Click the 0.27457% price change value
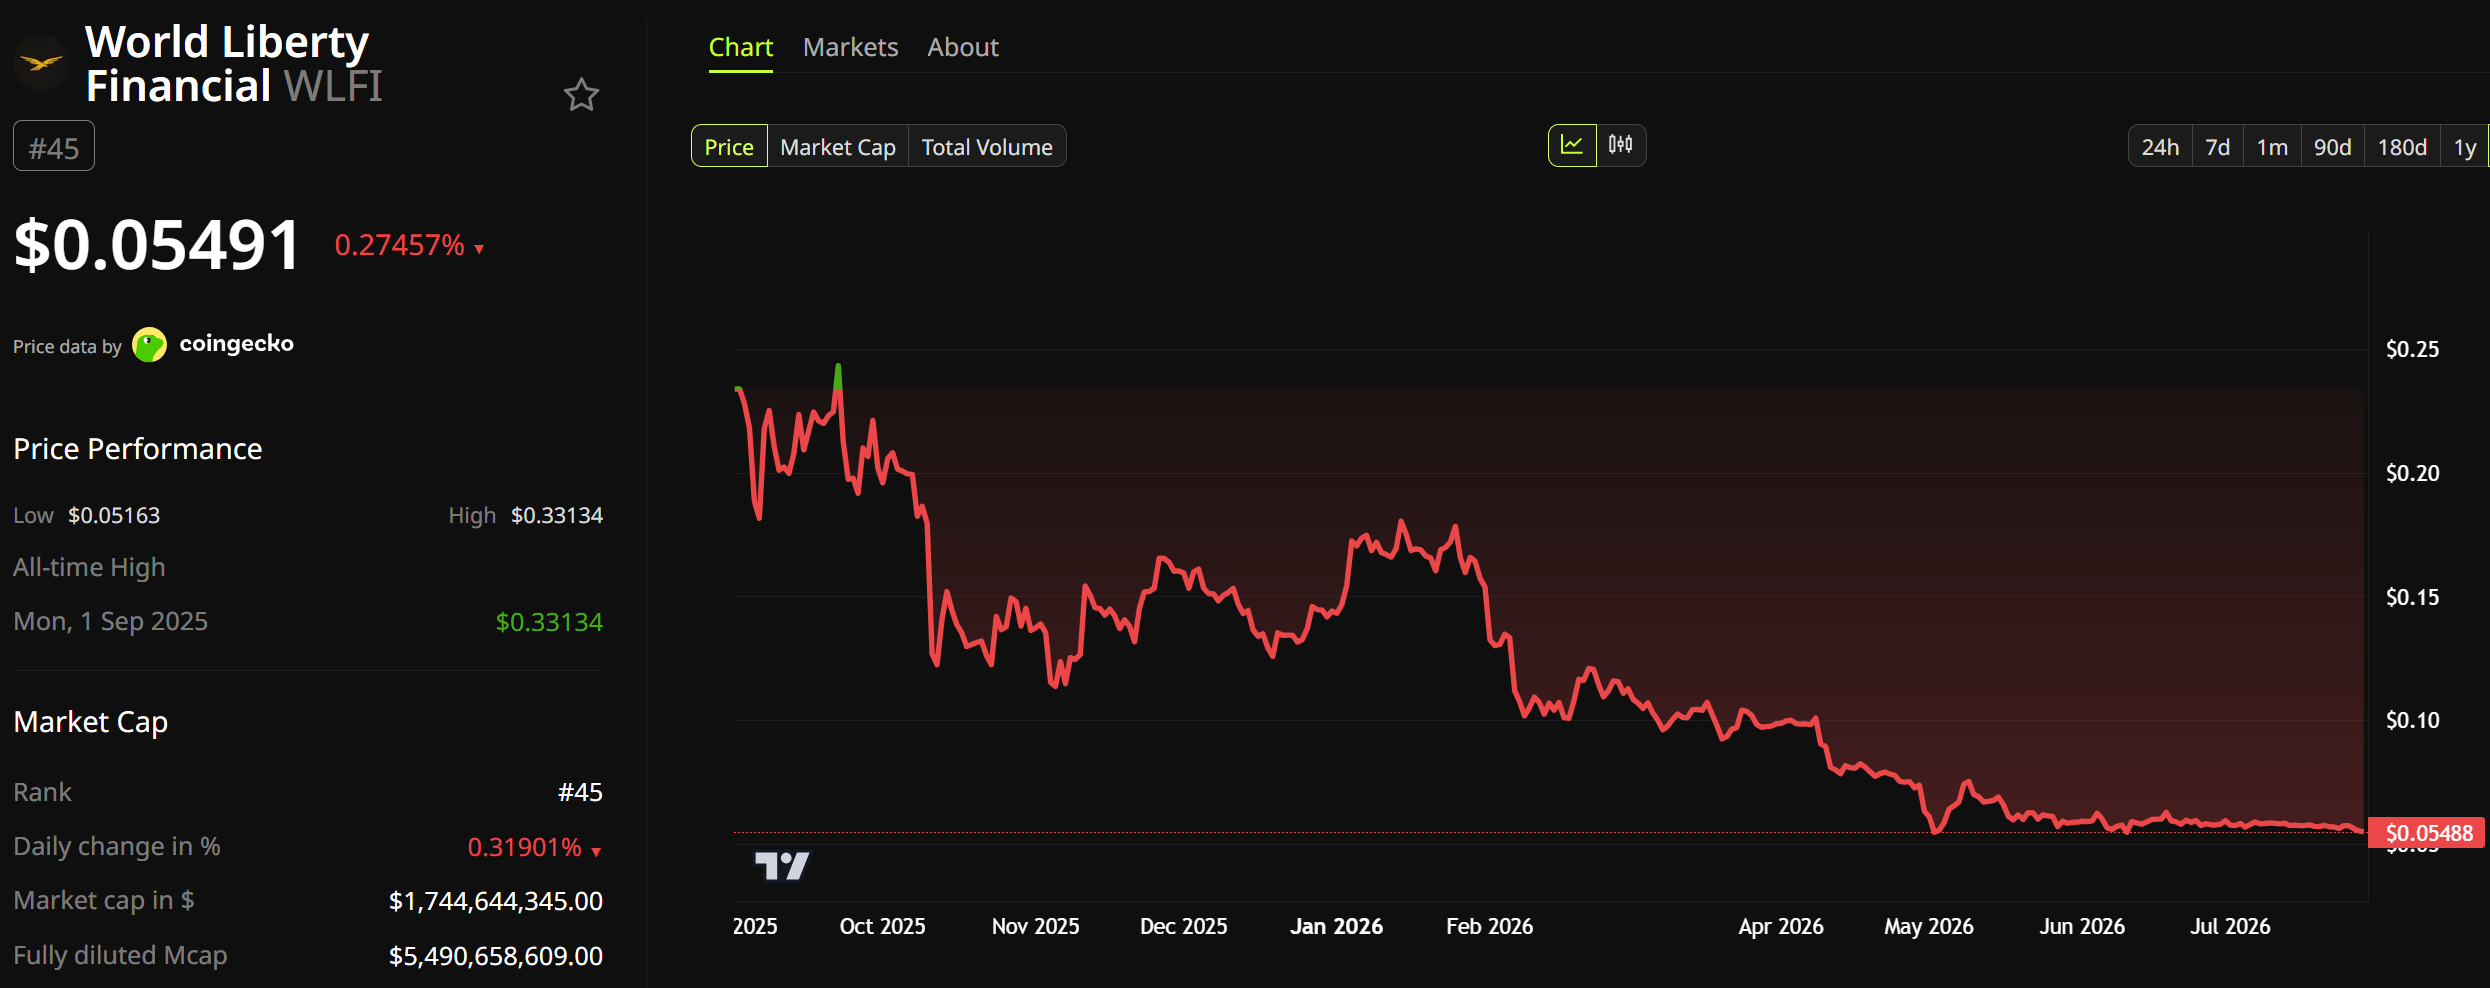 [x=400, y=245]
